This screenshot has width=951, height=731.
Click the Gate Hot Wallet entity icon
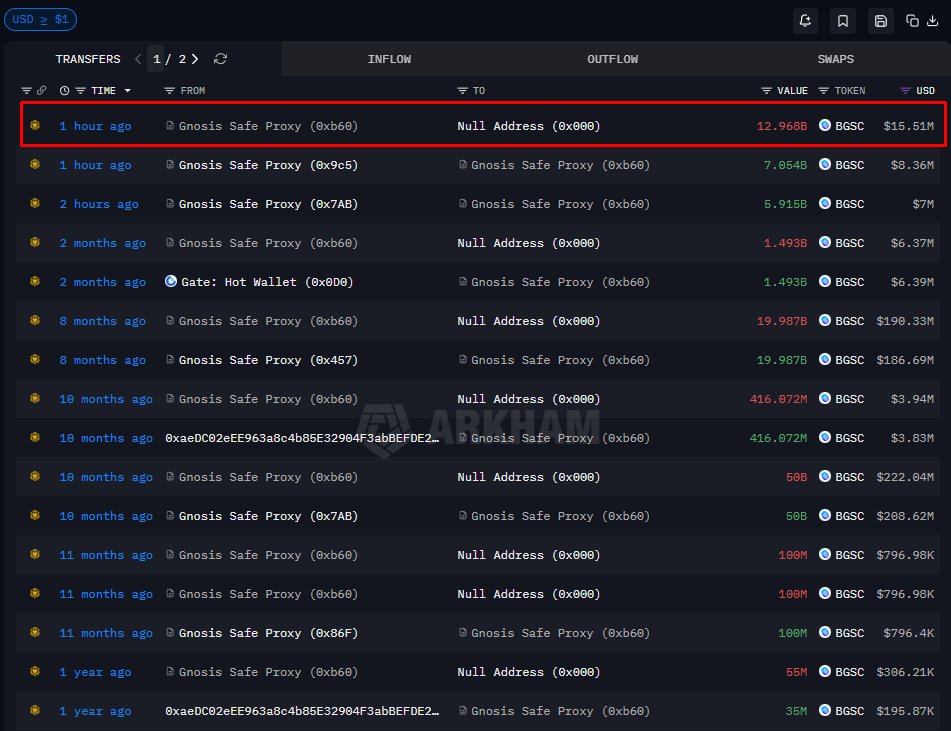tap(171, 282)
